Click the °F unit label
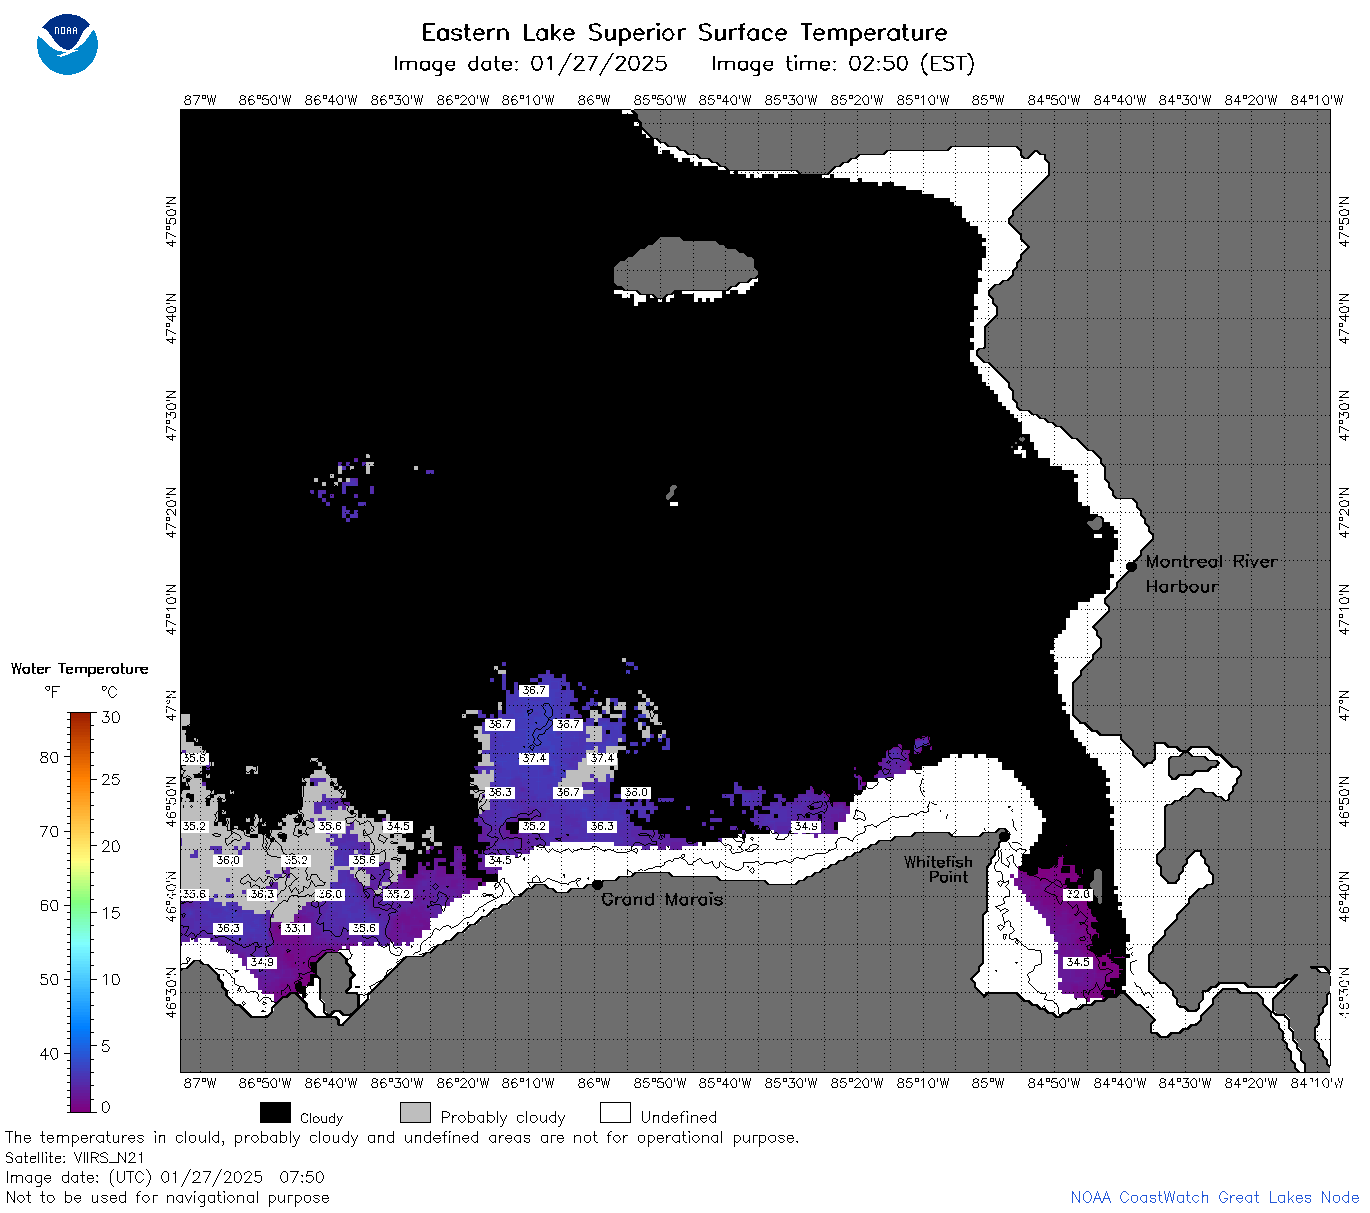This screenshot has height=1213, width=1370. tap(51, 692)
